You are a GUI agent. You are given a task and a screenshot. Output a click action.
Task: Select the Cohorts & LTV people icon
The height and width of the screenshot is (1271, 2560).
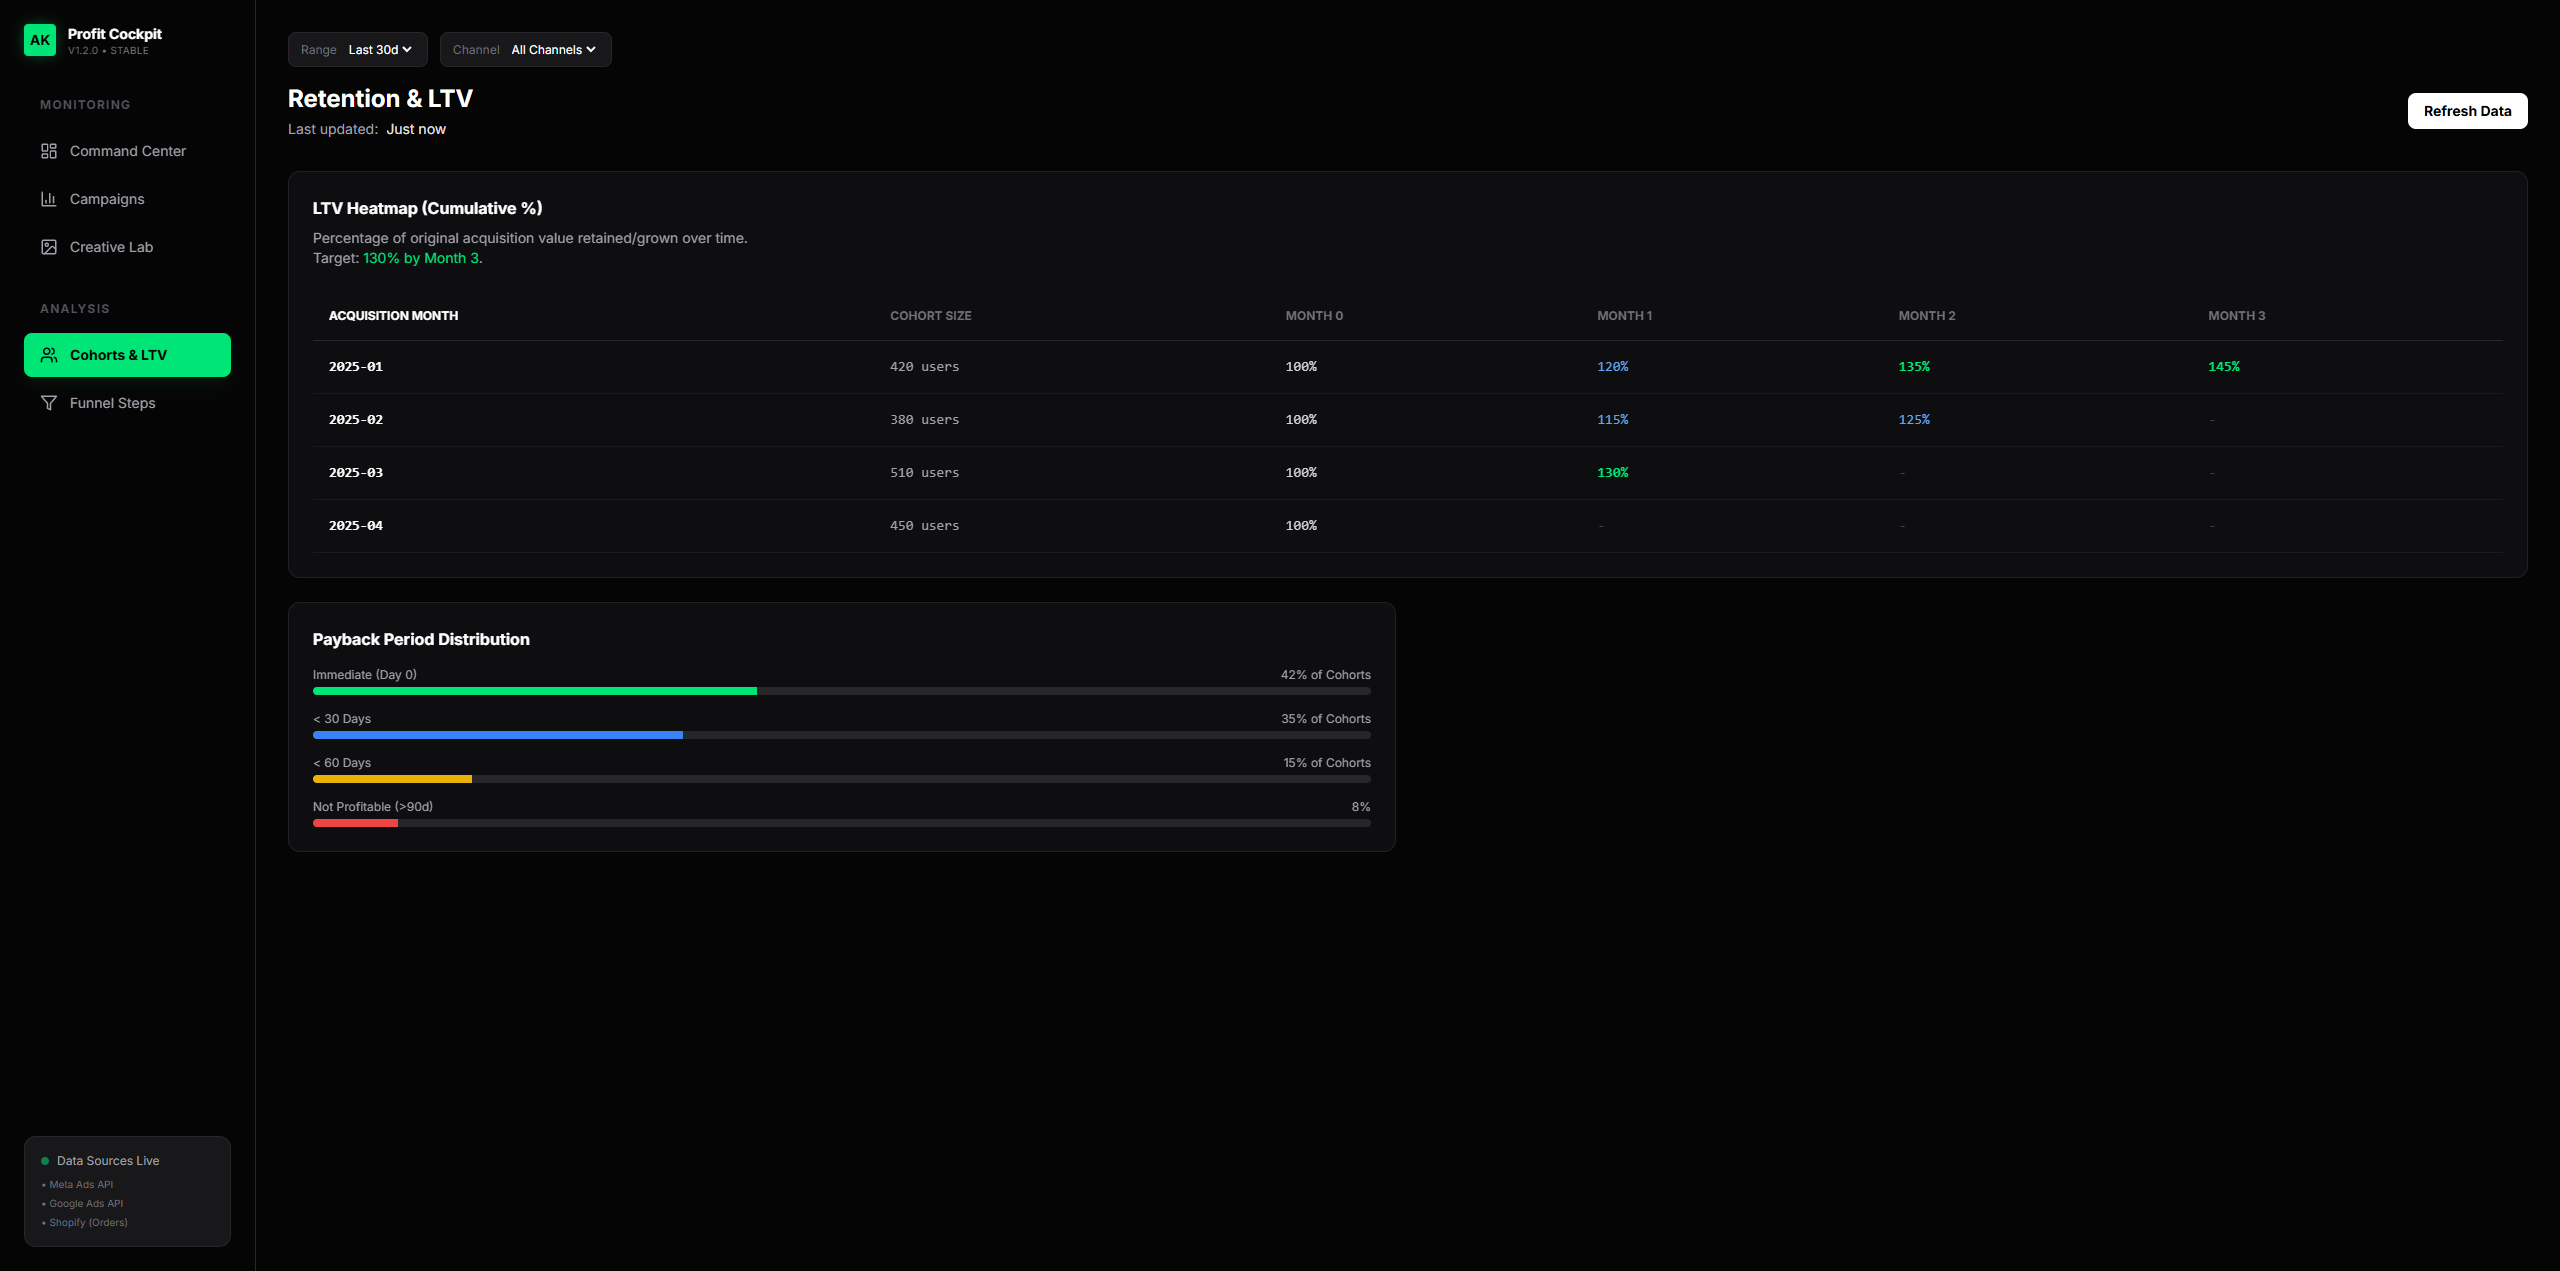pyautogui.click(x=49, y=354)
